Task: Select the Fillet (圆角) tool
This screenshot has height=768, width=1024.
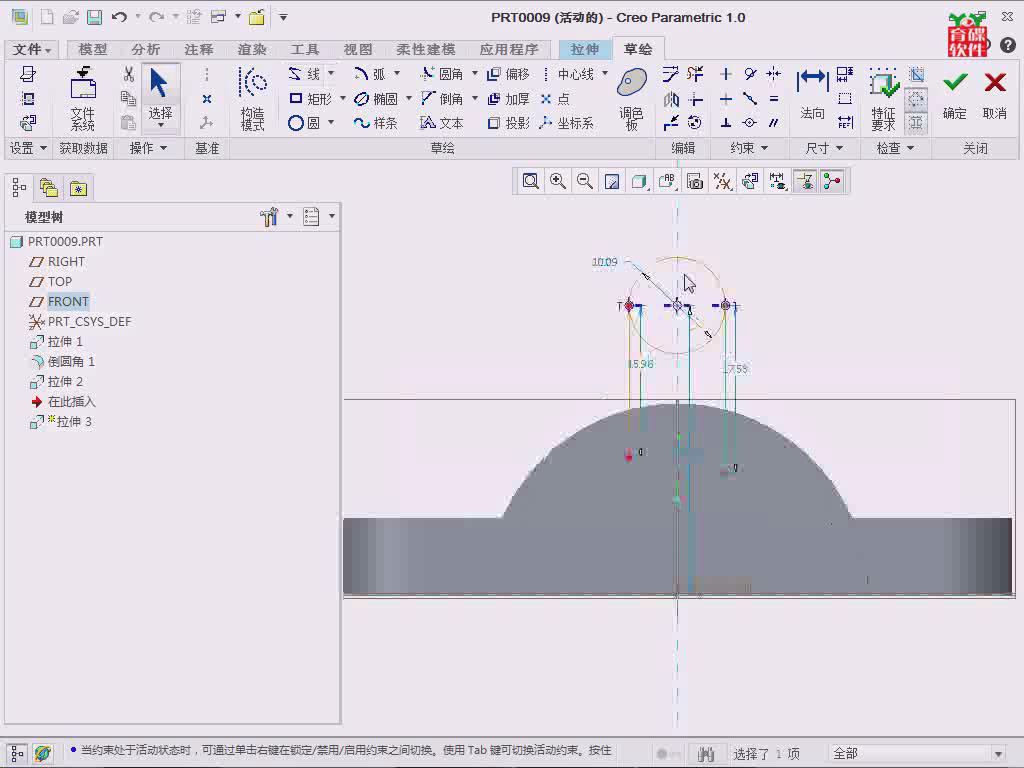Action: tap(442, 74)
